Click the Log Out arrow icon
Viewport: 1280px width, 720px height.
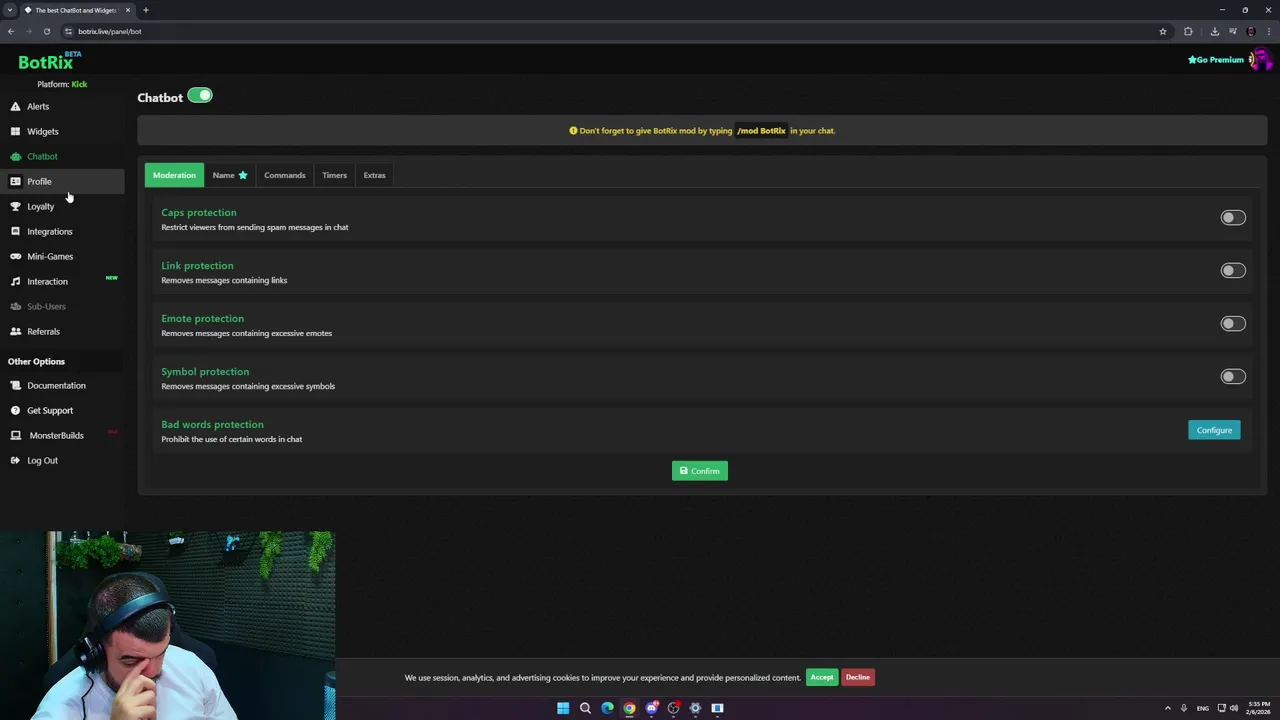[x=15, y=460]
